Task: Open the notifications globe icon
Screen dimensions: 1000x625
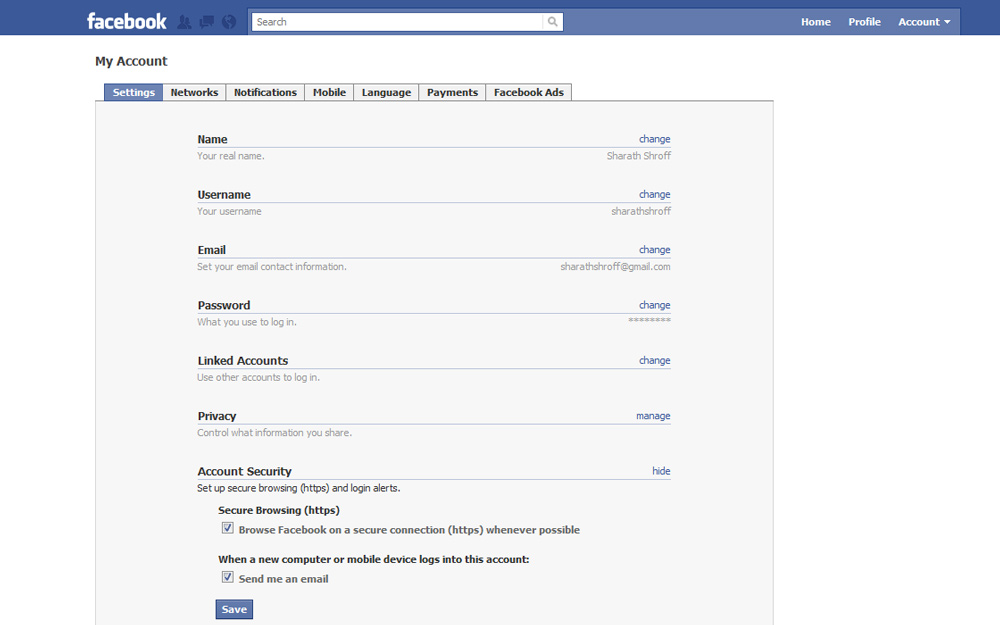Action: [x=229, y=22]
